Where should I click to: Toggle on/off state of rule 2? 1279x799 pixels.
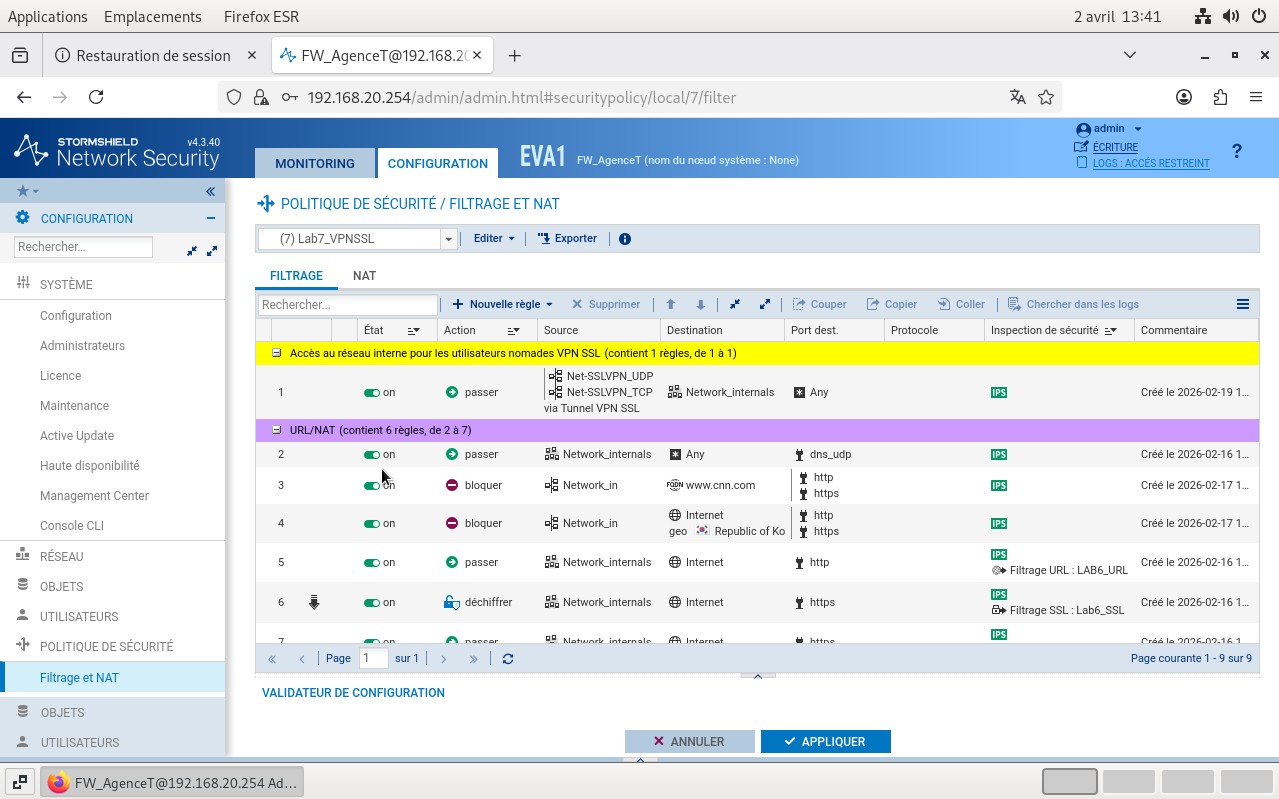tap(372, 454)
